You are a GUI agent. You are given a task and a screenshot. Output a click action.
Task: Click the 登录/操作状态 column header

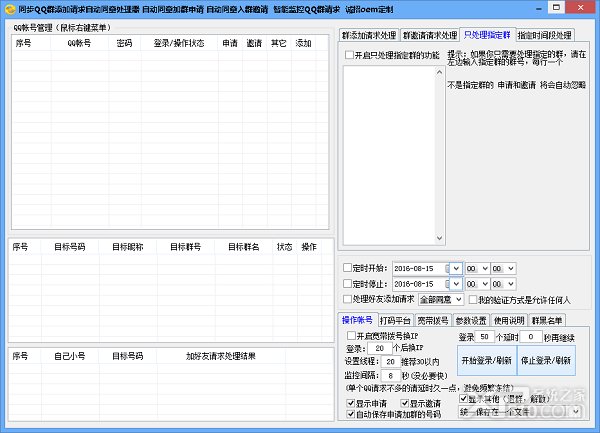point(179,43)
